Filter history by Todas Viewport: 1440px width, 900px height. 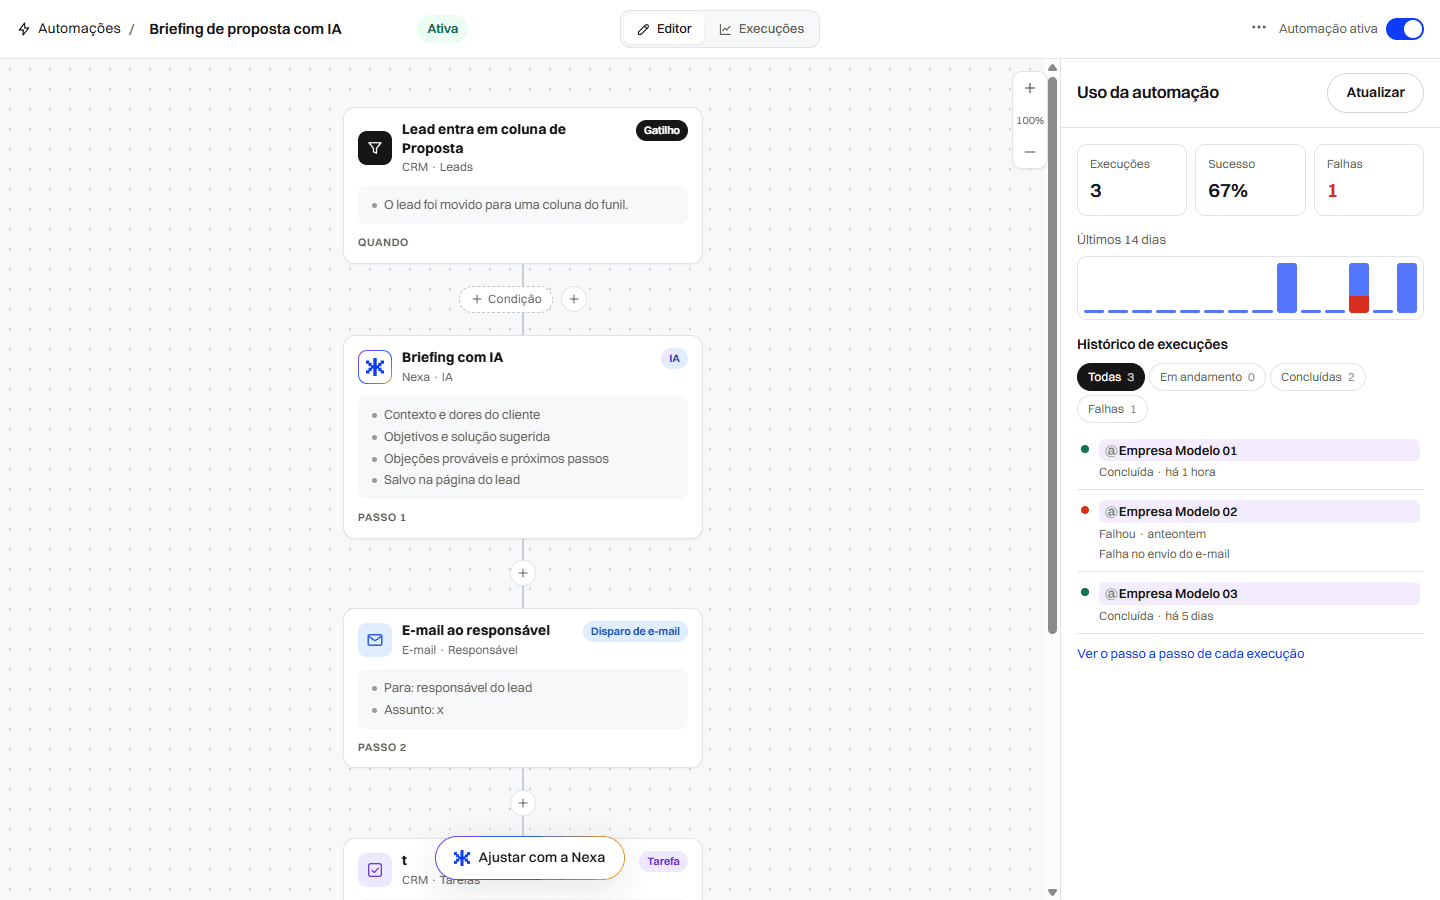click(x=1111, y=377)
